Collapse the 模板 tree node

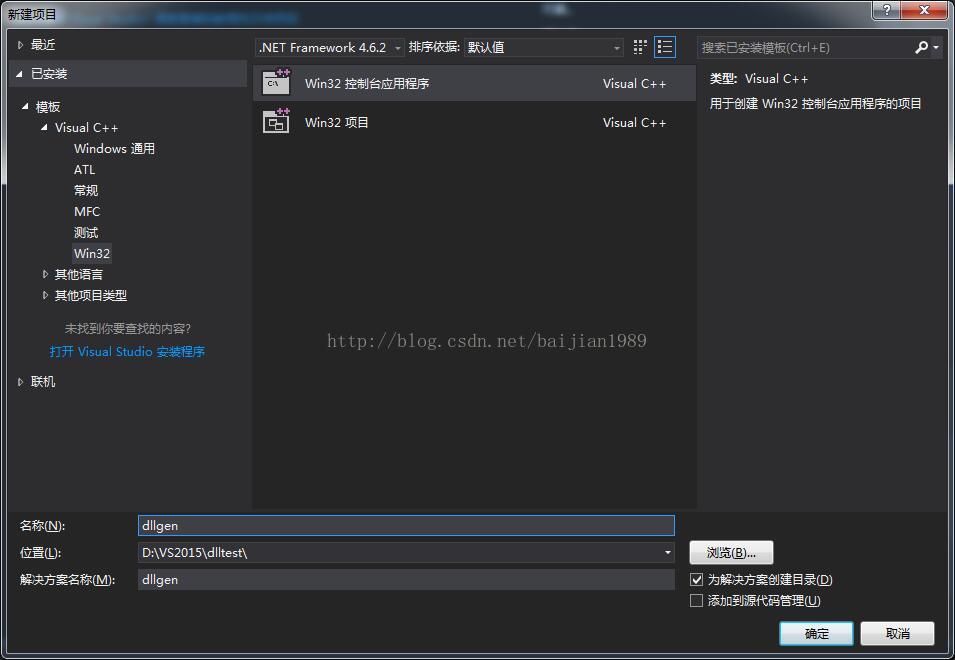25,107
